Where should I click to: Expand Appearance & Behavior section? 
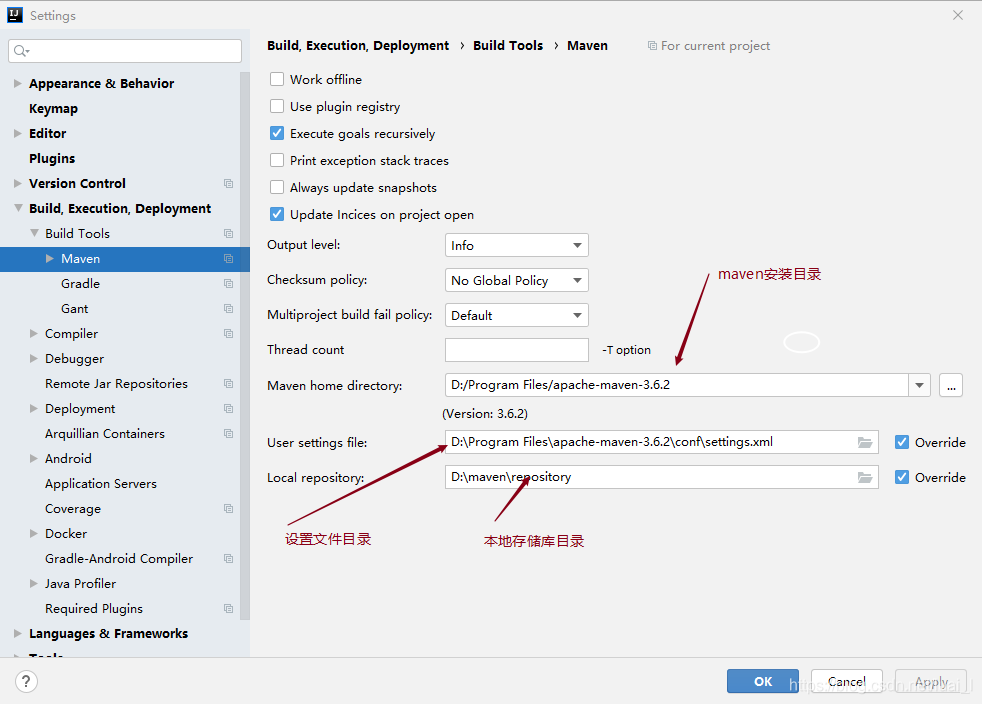point(18,83)
